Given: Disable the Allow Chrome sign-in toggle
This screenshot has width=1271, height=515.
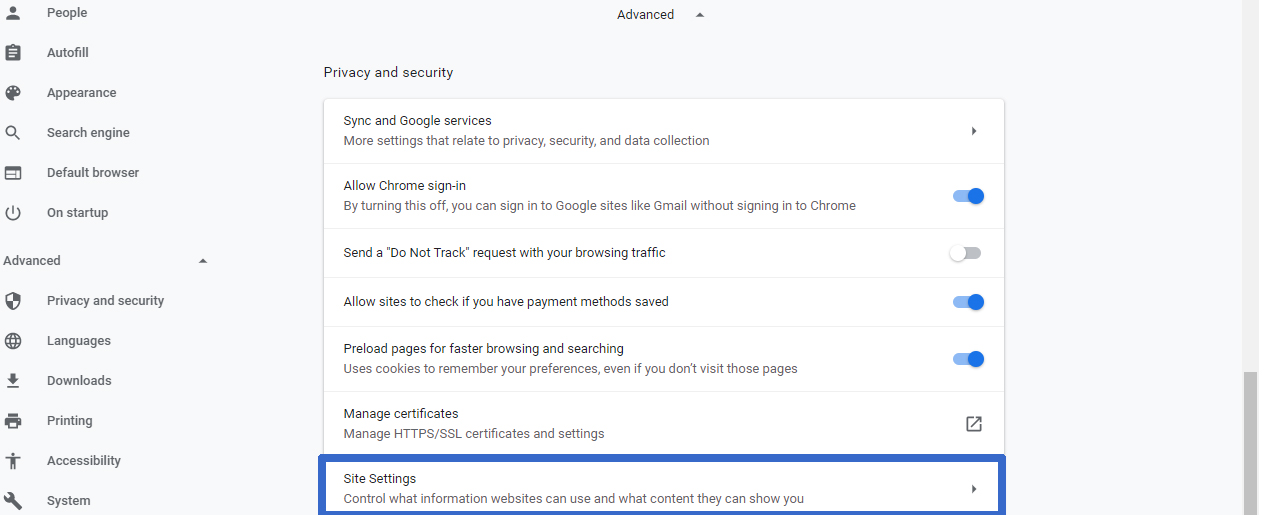Looking at the screenshot, I should click(x=968, y=196).
